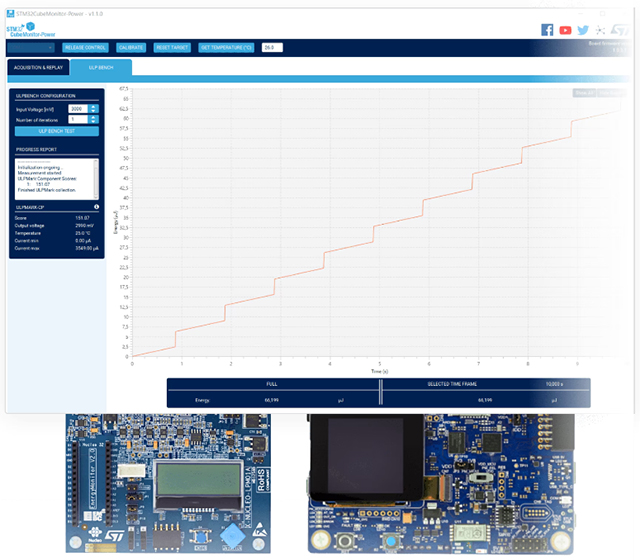This screenshot has width=640, height=560.
Task: Start the ULP Bench Test
Action: click(57, 131)
